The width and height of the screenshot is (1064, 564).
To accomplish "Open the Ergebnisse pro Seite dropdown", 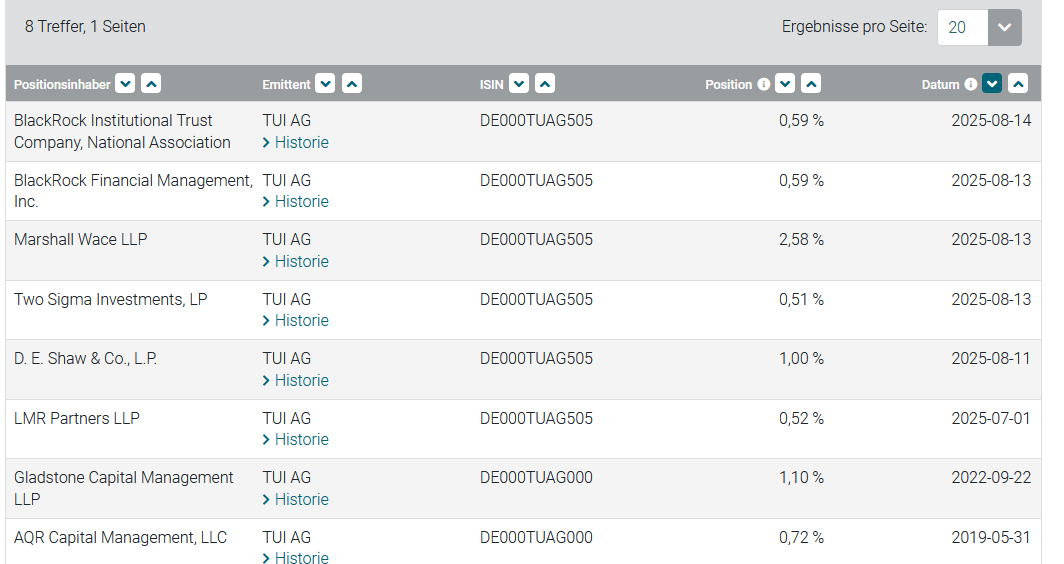I will pyautogui.click(x=1005, y=27).
